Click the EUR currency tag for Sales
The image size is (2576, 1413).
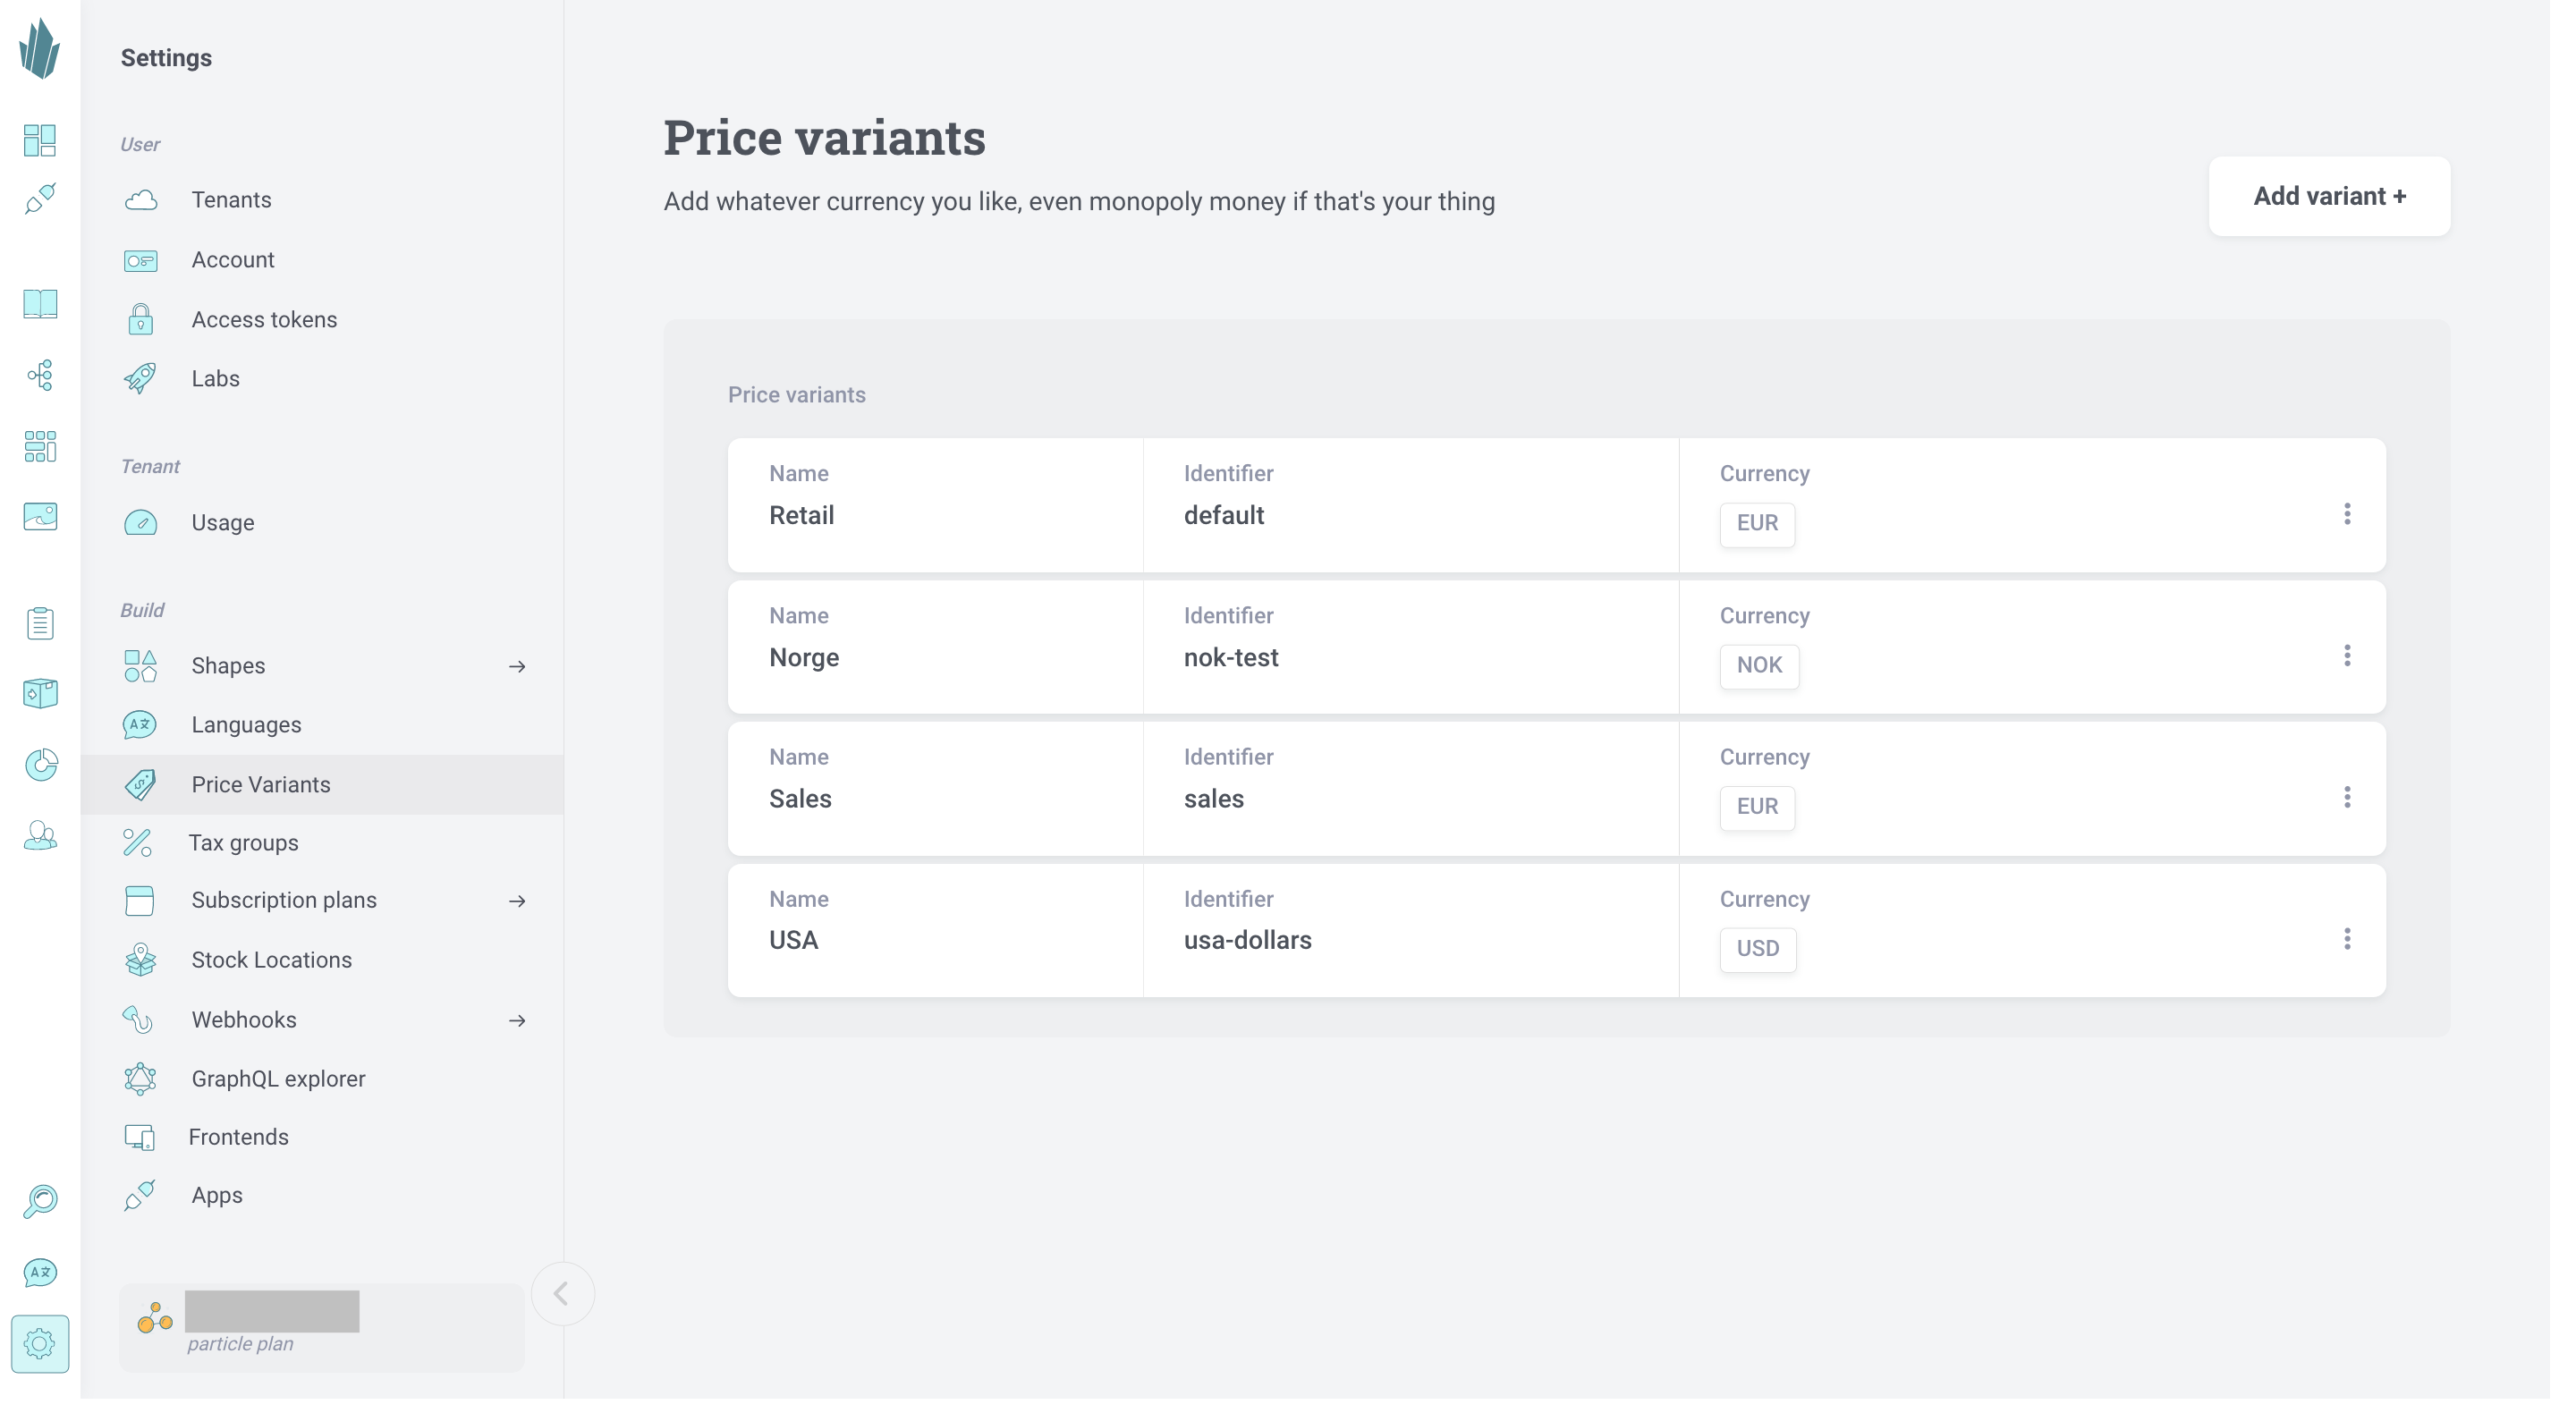coord(1757,807)
